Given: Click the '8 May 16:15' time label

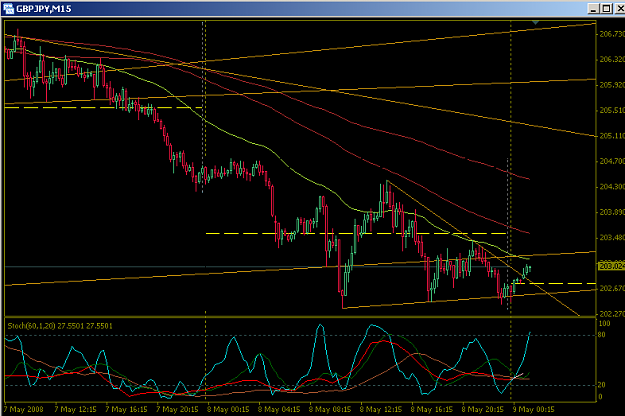Looking at the screenshot, I should click(432, 409).
